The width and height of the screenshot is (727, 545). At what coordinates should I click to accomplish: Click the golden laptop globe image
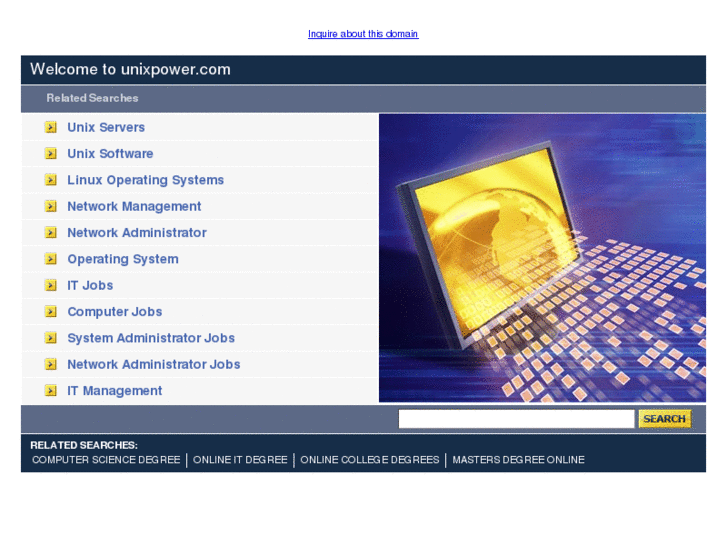click(542, 258)
